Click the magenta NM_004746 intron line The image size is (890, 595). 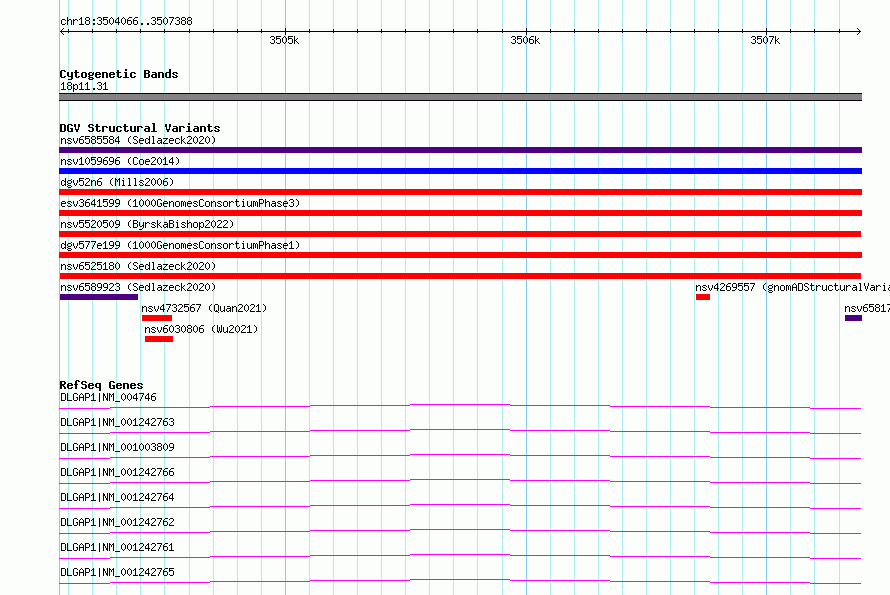[460, 405]
